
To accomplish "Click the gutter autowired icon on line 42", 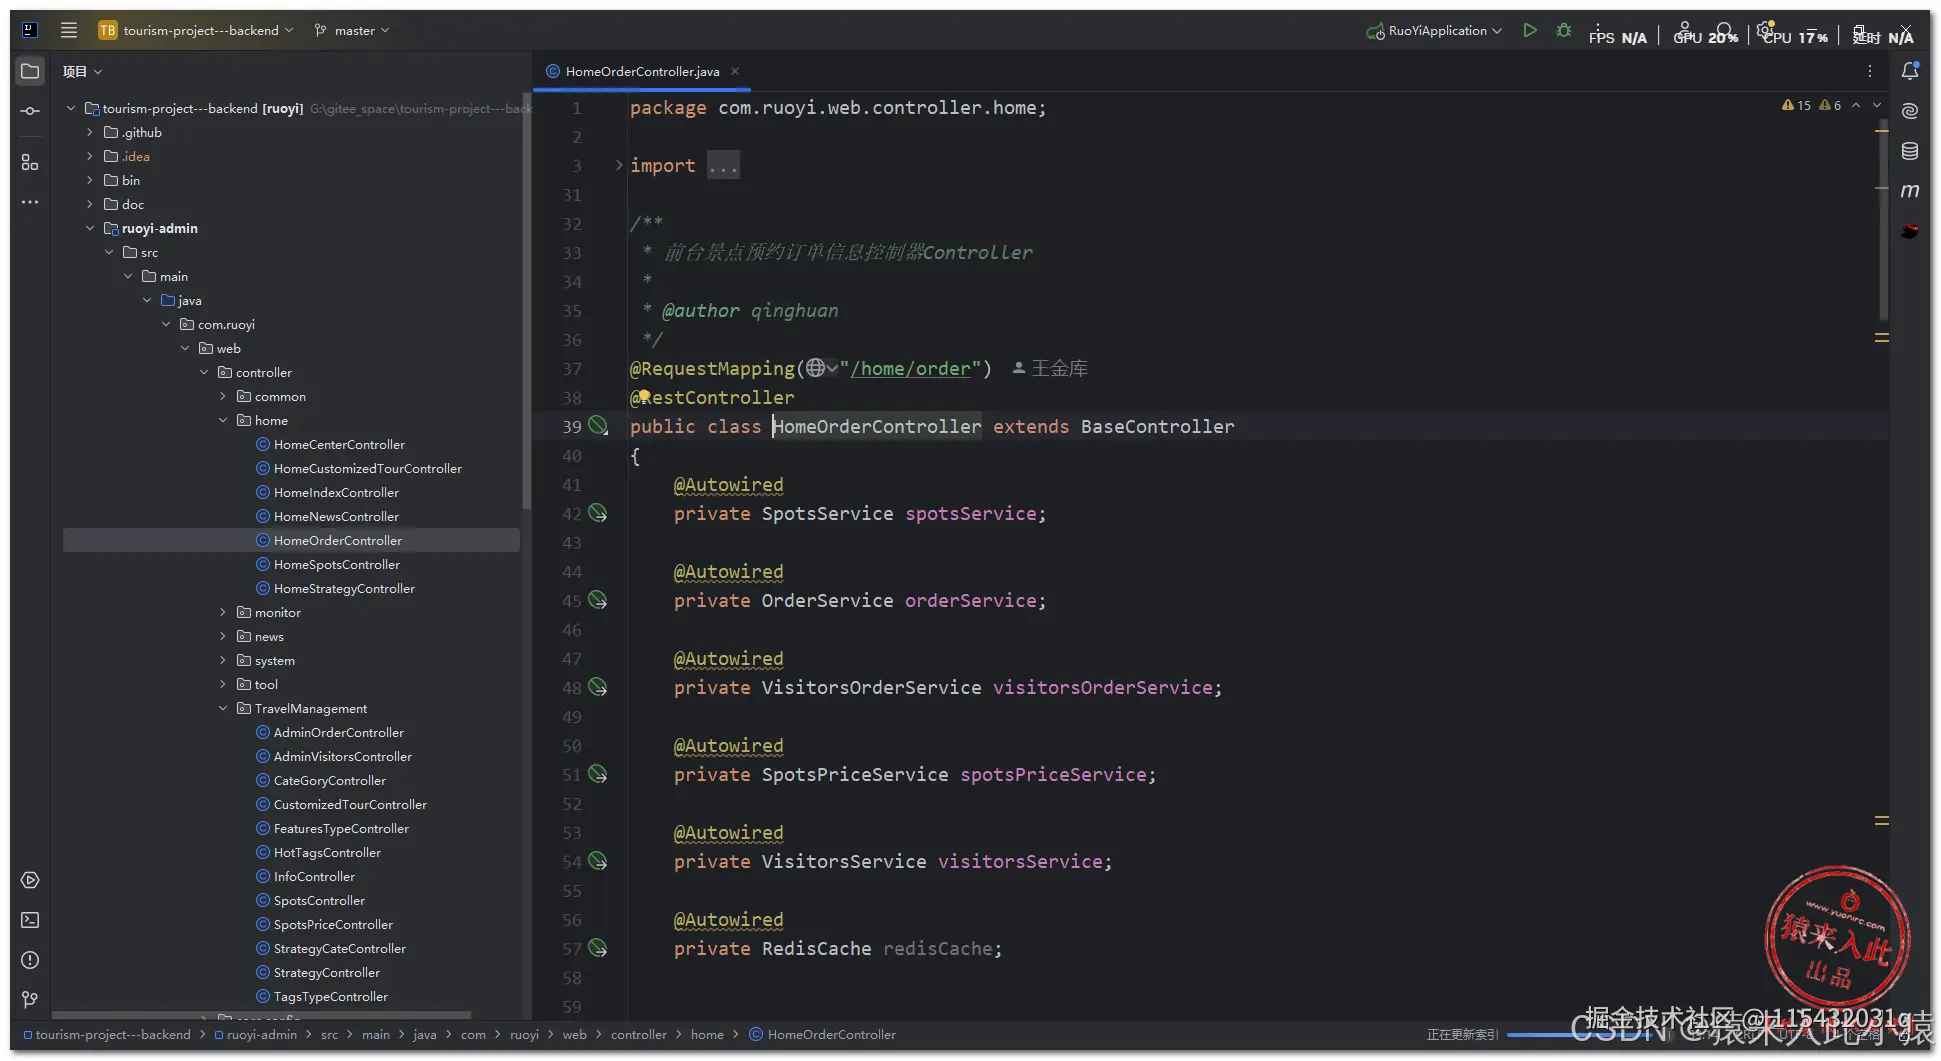I will coord(598,513).
